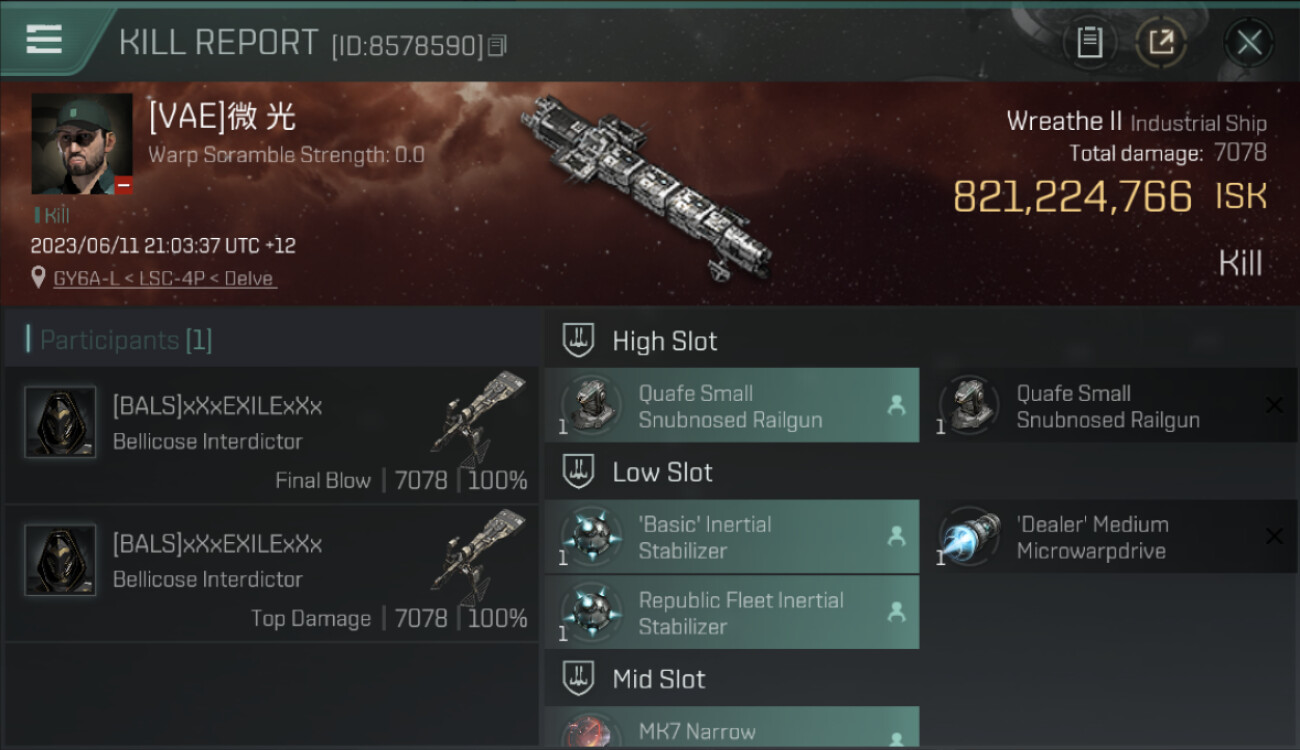Click X mark on 'Dealer' Medium Microwarpdrive
The width and height of the screenshot is (1300, 750).
[1274, 537]
